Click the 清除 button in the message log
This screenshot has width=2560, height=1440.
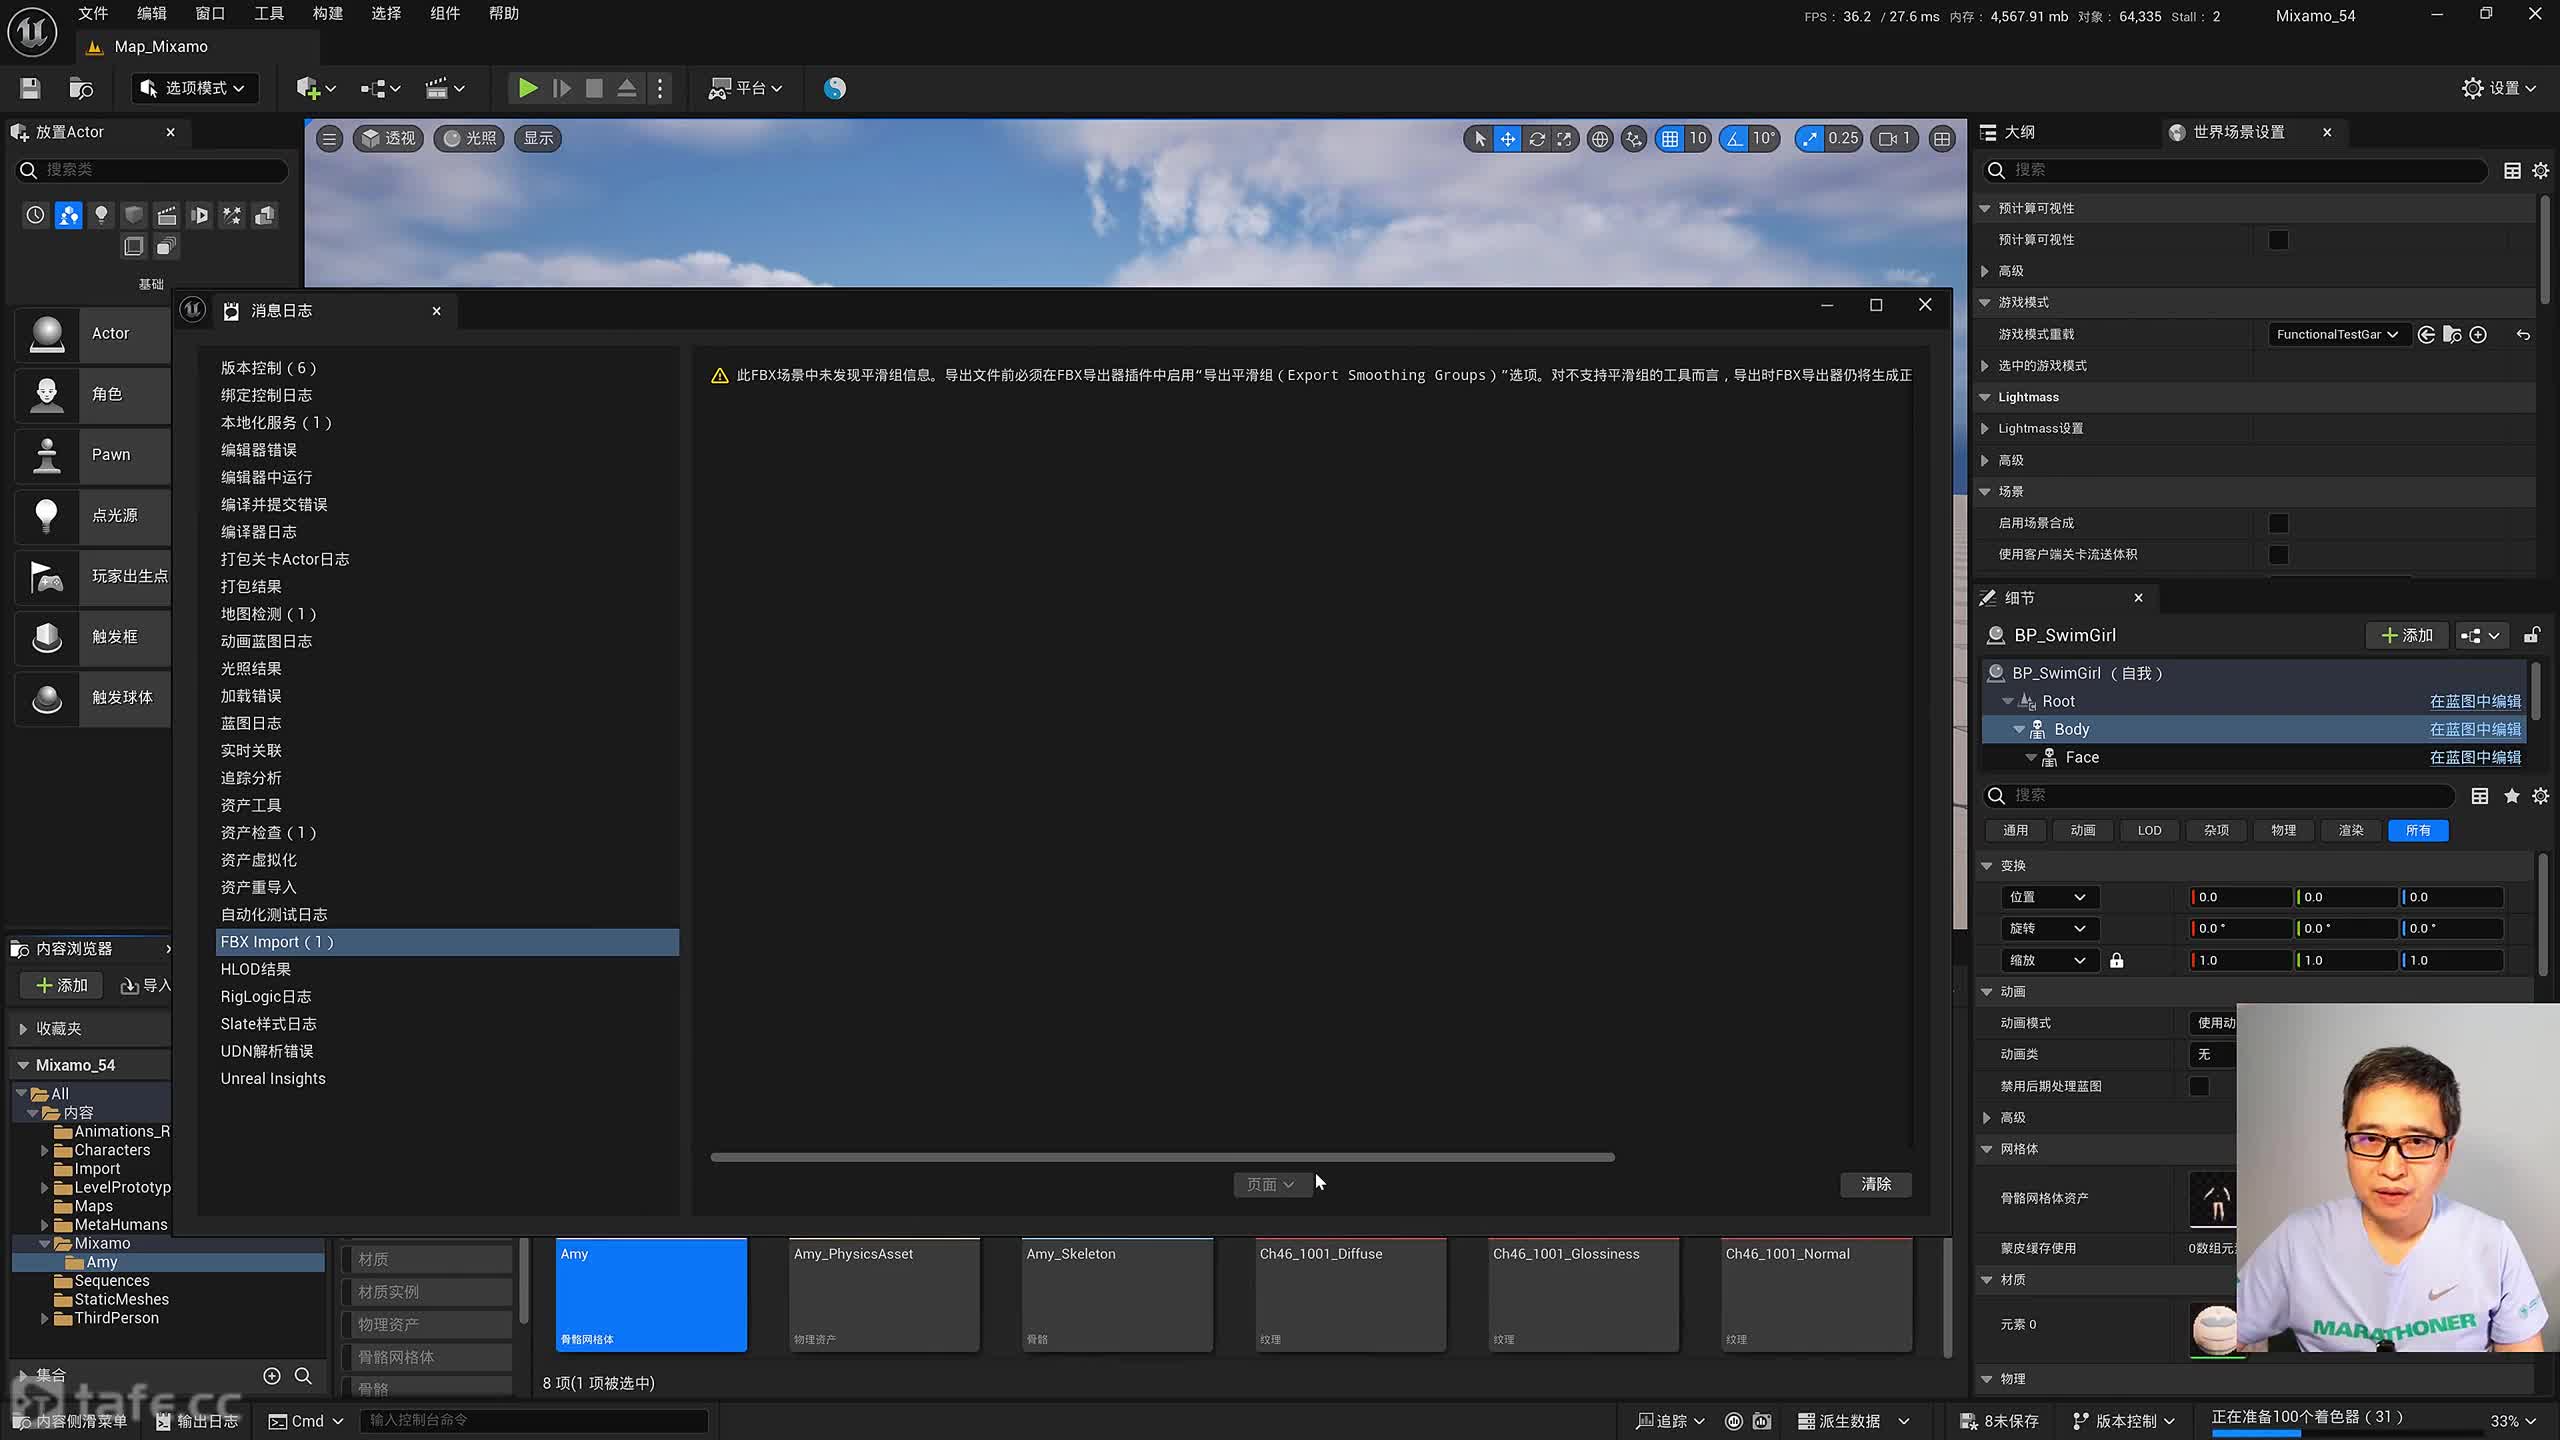coord(1875,1184)
